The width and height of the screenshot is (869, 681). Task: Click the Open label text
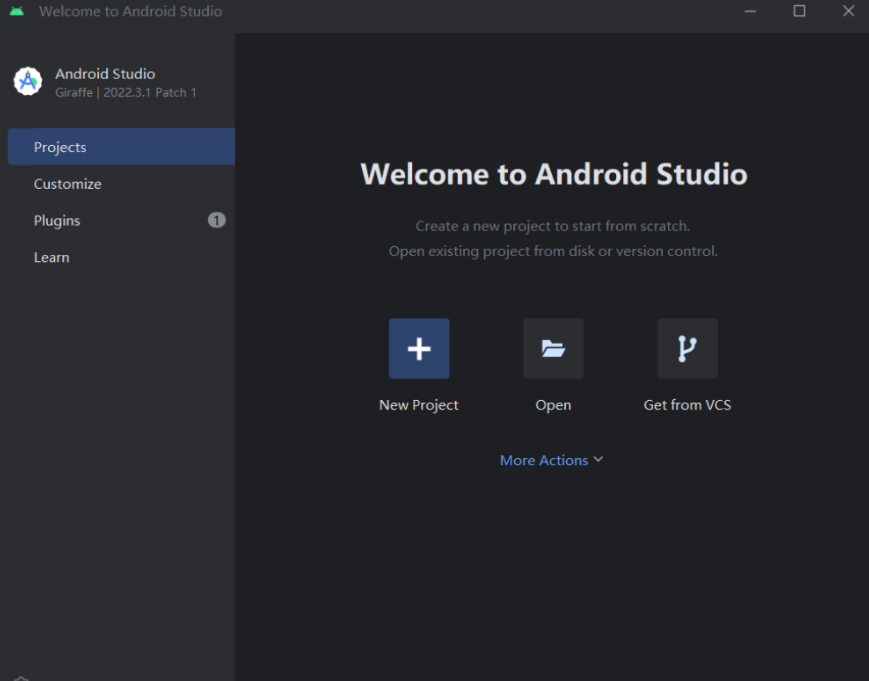pos(553,405)
